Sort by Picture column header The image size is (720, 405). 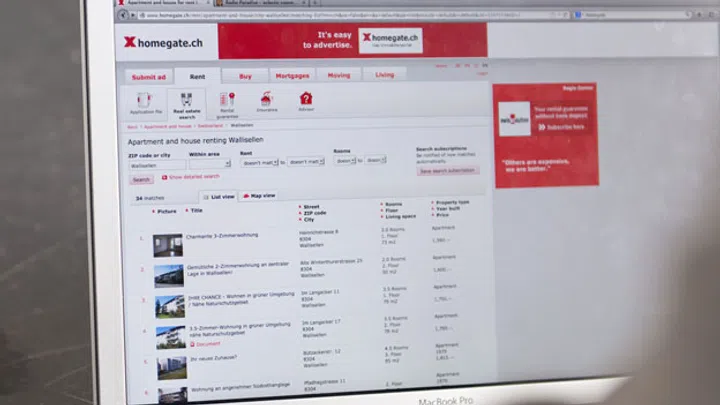(x=166, y=212)
